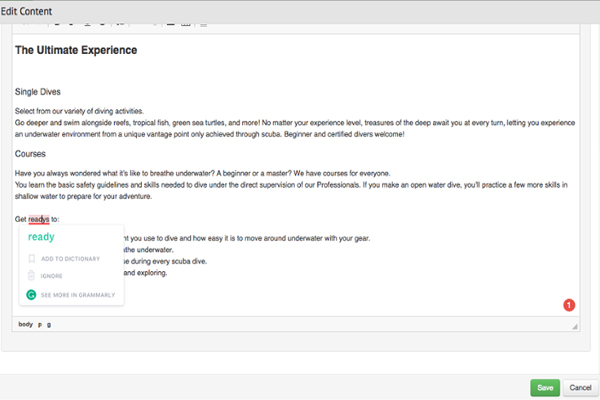The width and height of the screenshot is (600, 400).
Task: Select the body element in path bar
Action: click(26, 324)
